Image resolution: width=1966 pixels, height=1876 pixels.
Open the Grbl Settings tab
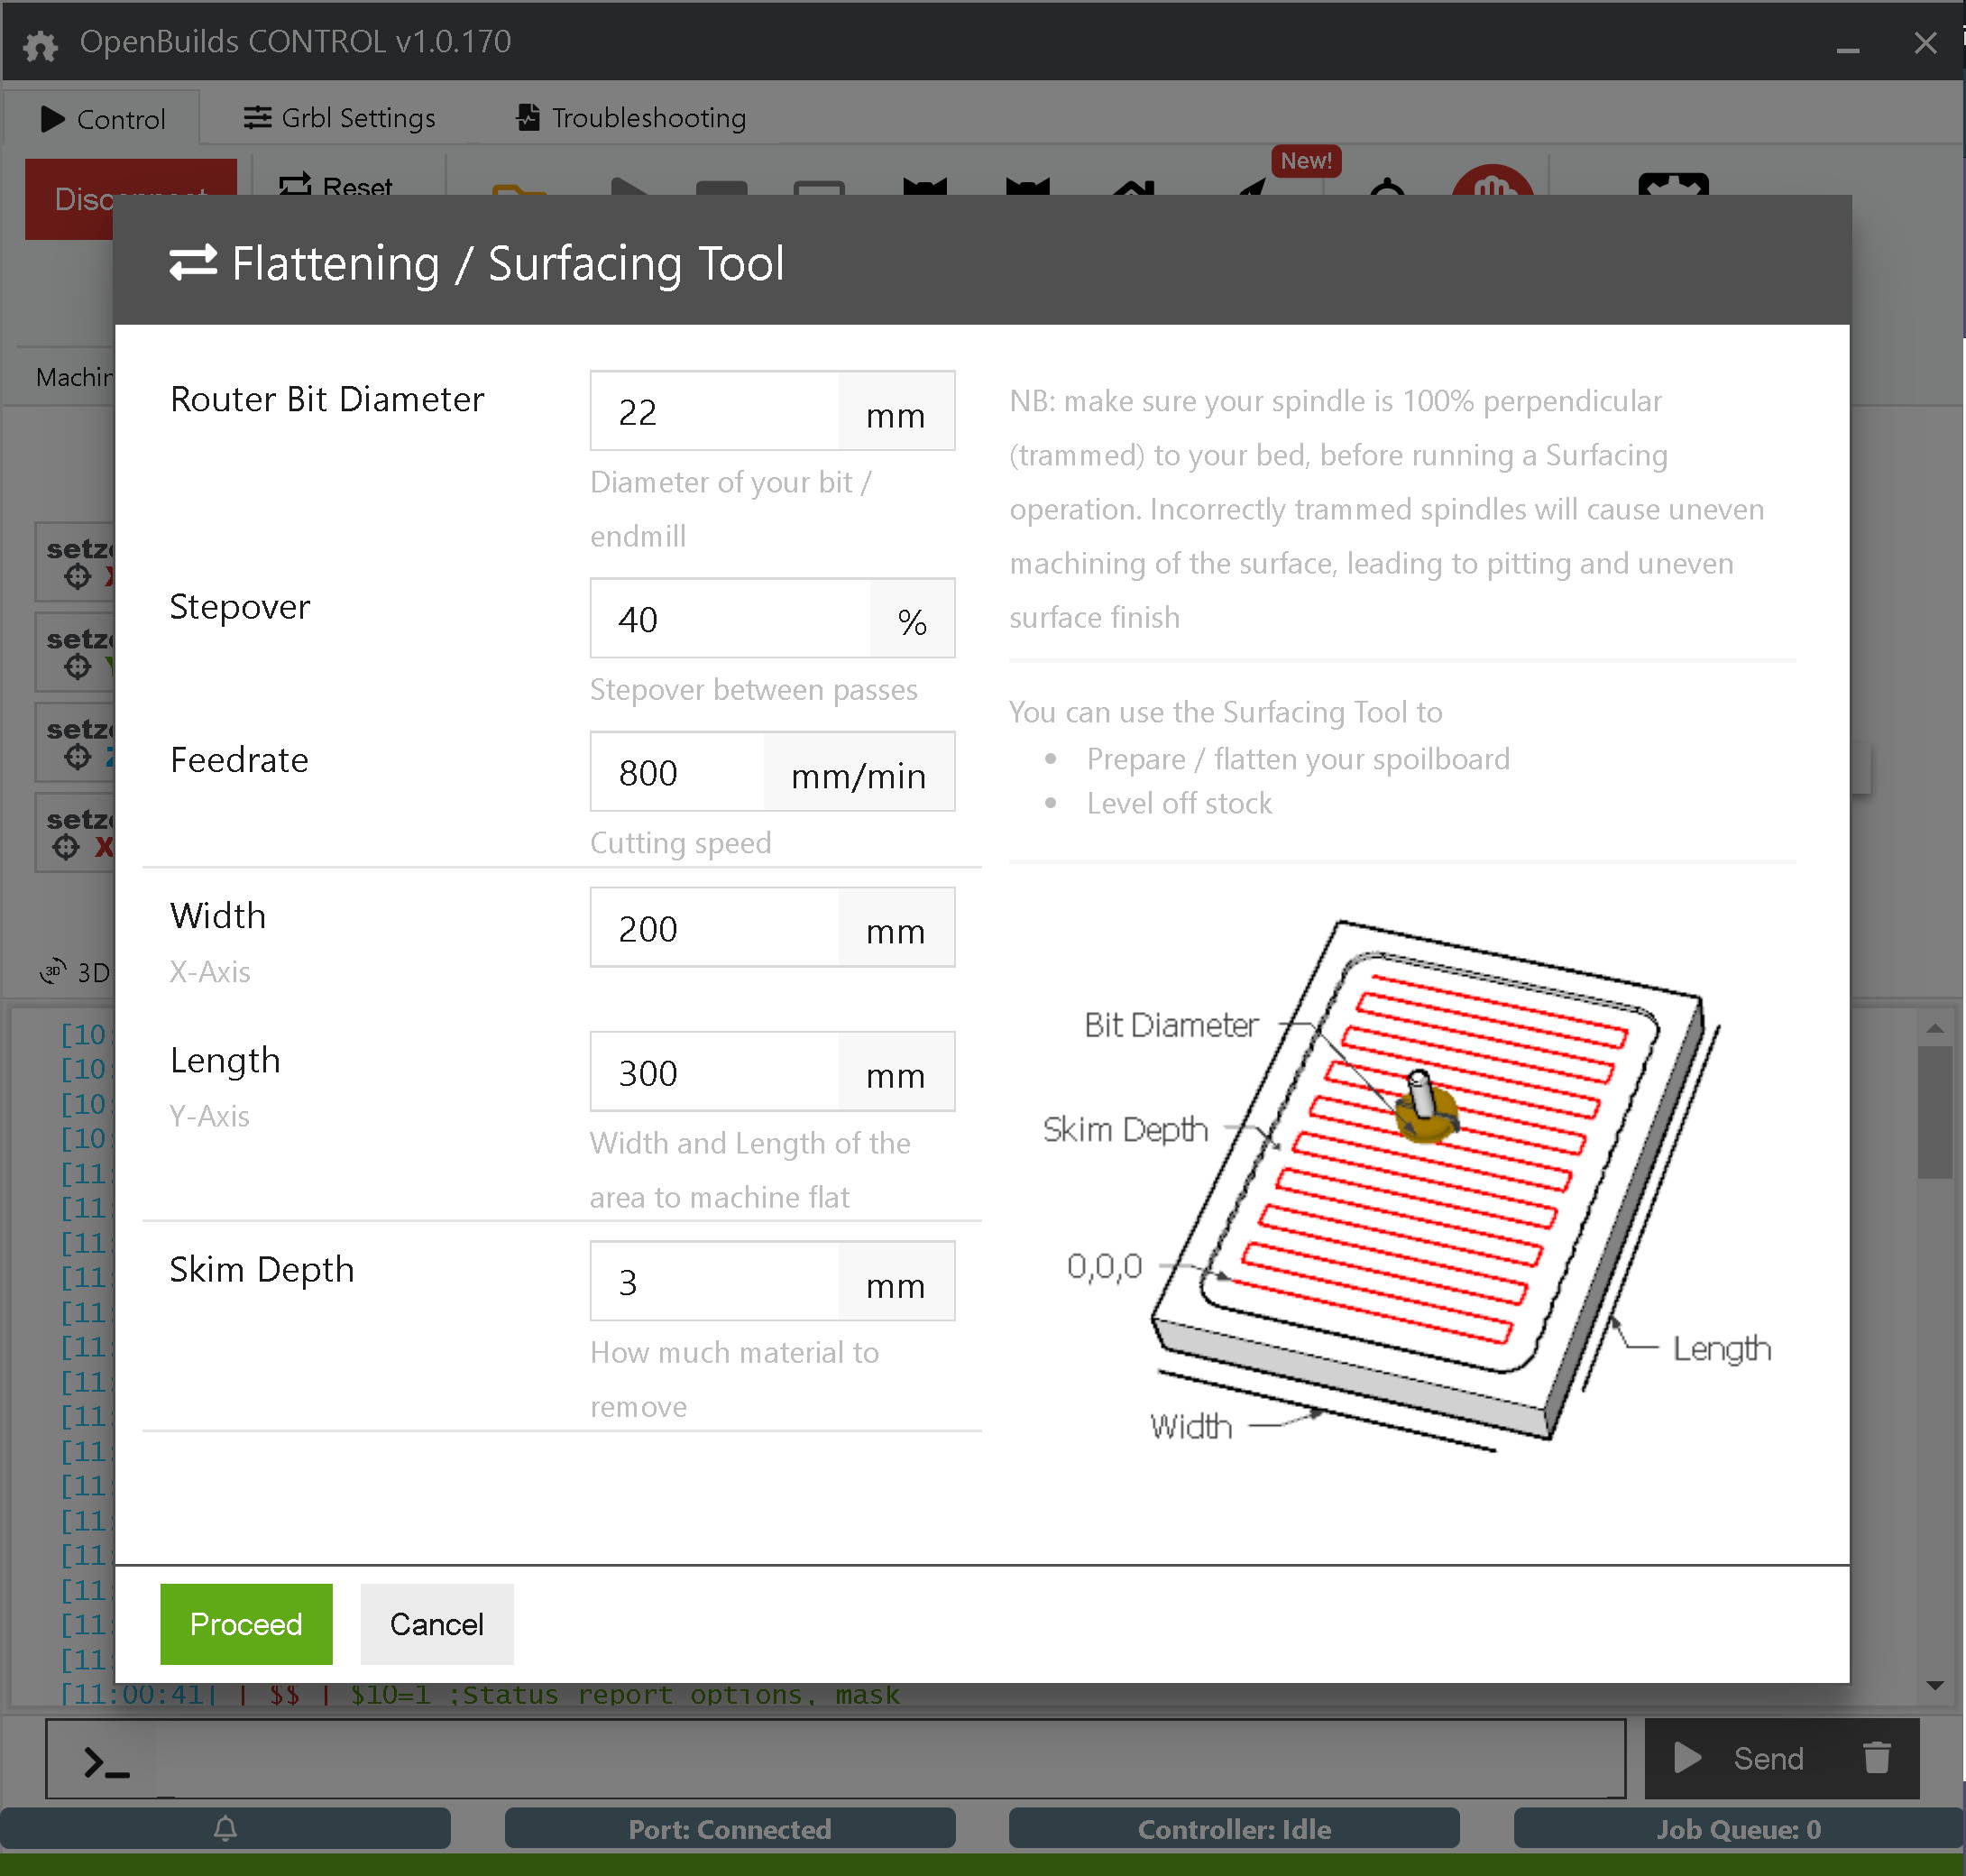click(340, 118)
